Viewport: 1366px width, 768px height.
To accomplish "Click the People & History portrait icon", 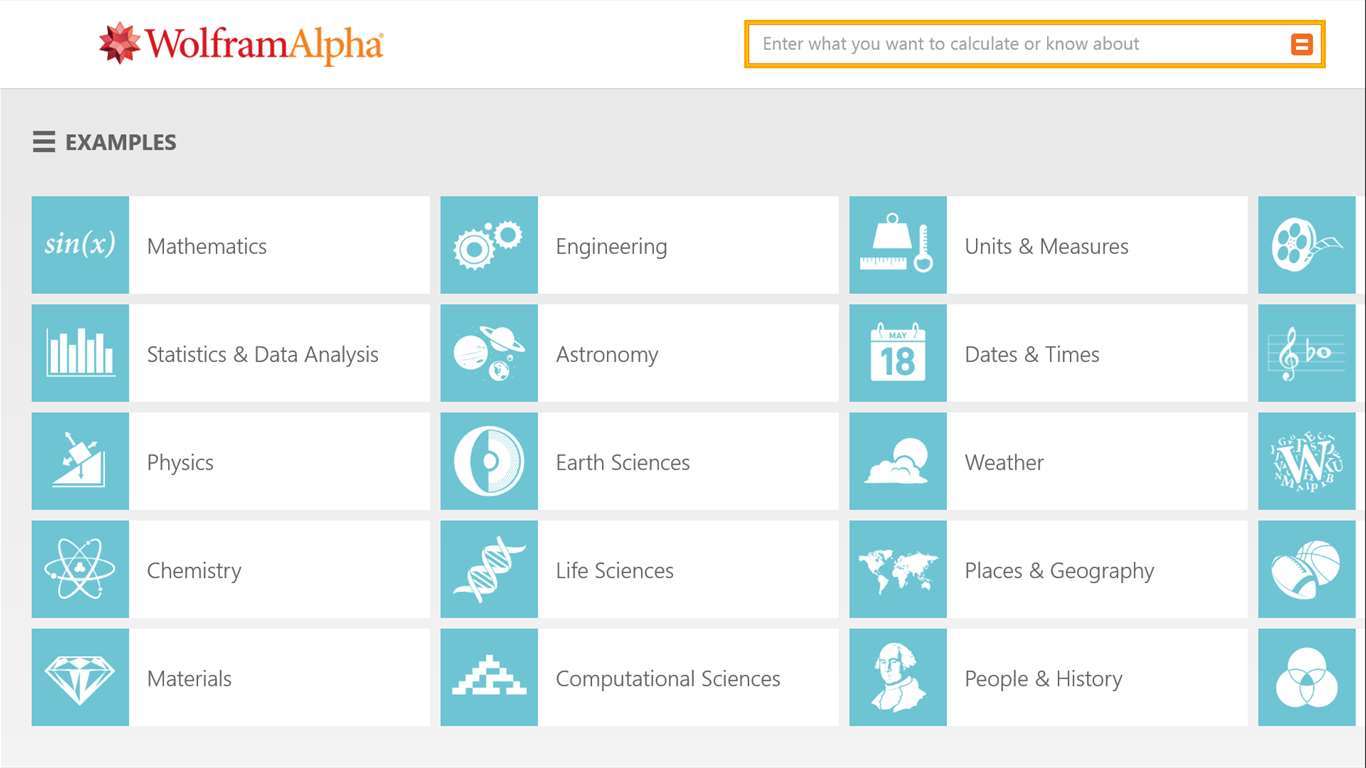I will [898, 677].
